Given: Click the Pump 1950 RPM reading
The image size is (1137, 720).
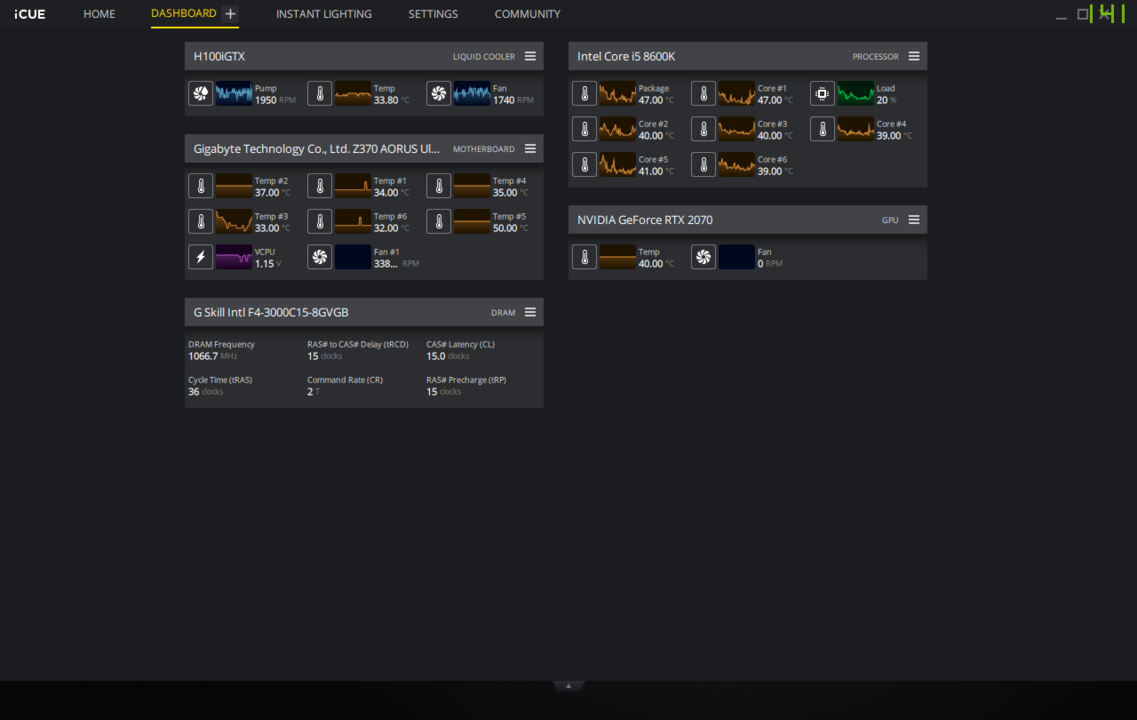Looking at the screenshot, I should tap(275, 100).
